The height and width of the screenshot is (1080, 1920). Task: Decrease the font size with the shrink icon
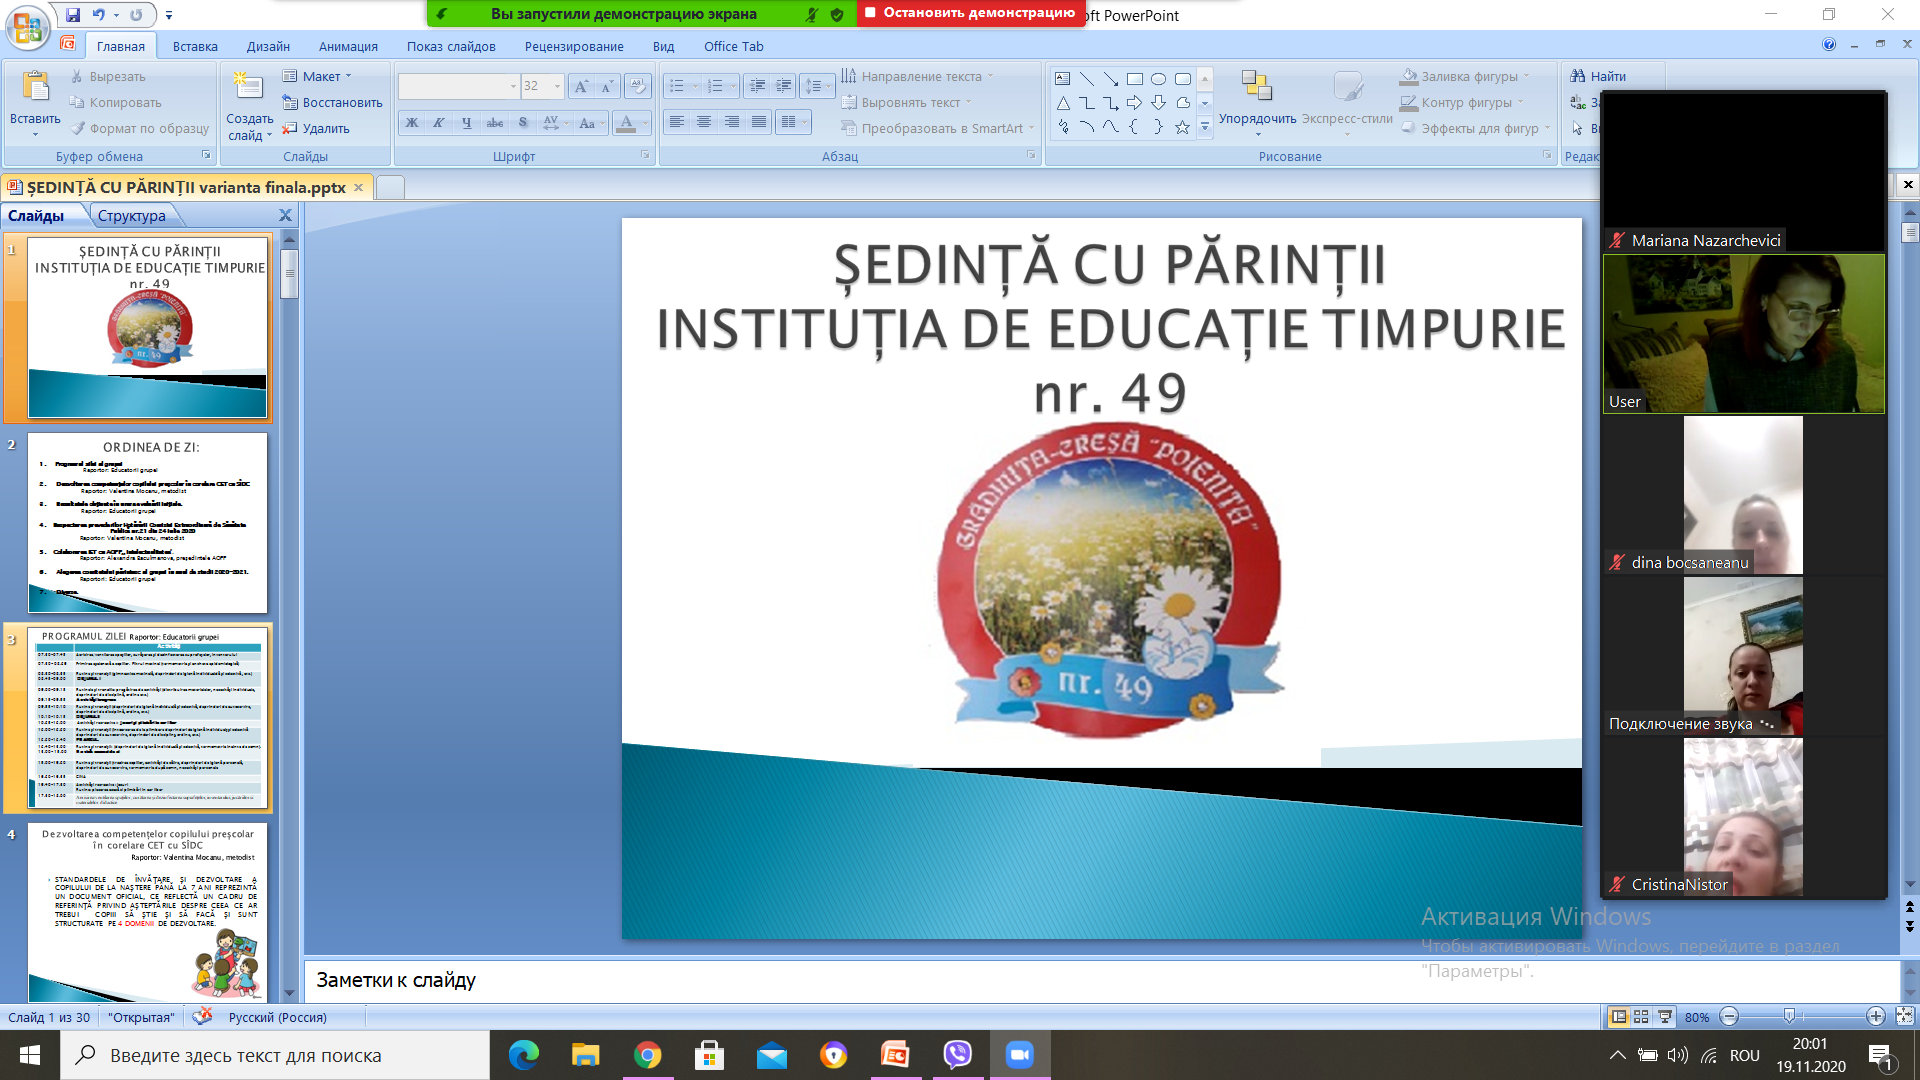tap(606, 87)
